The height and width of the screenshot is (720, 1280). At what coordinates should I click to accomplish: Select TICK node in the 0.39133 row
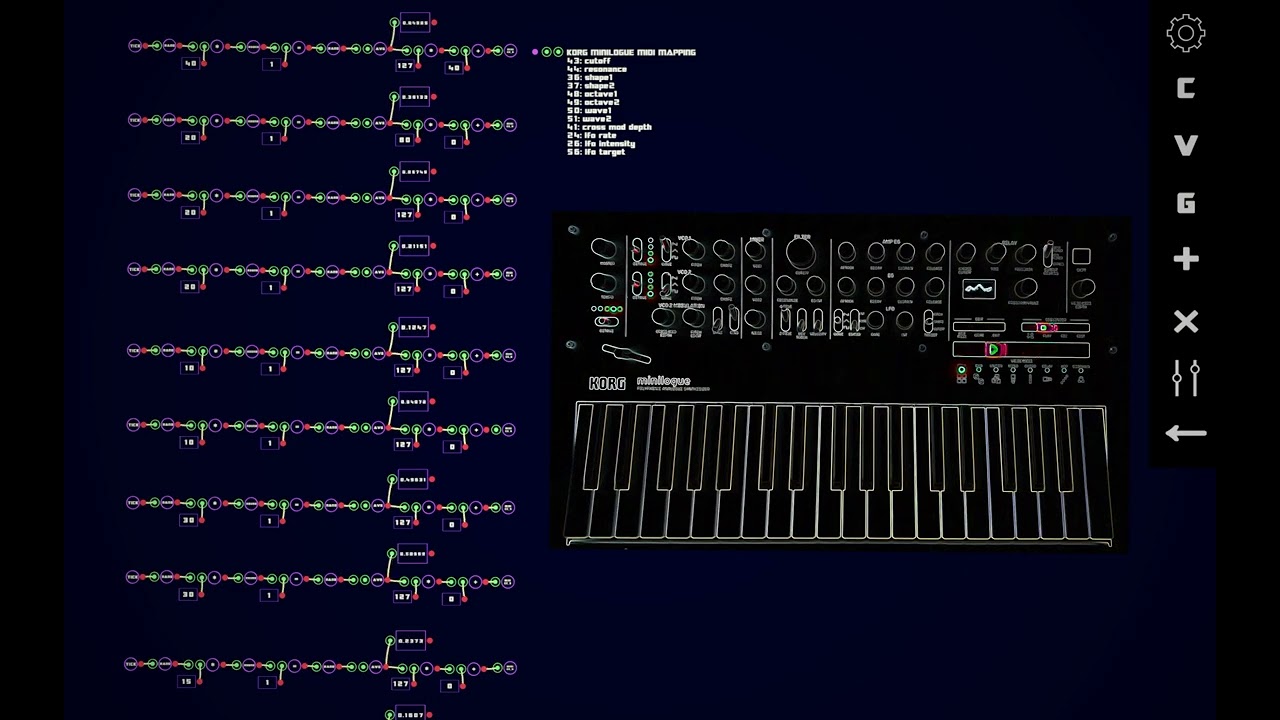pyautogui.click(x=134, y=121)
